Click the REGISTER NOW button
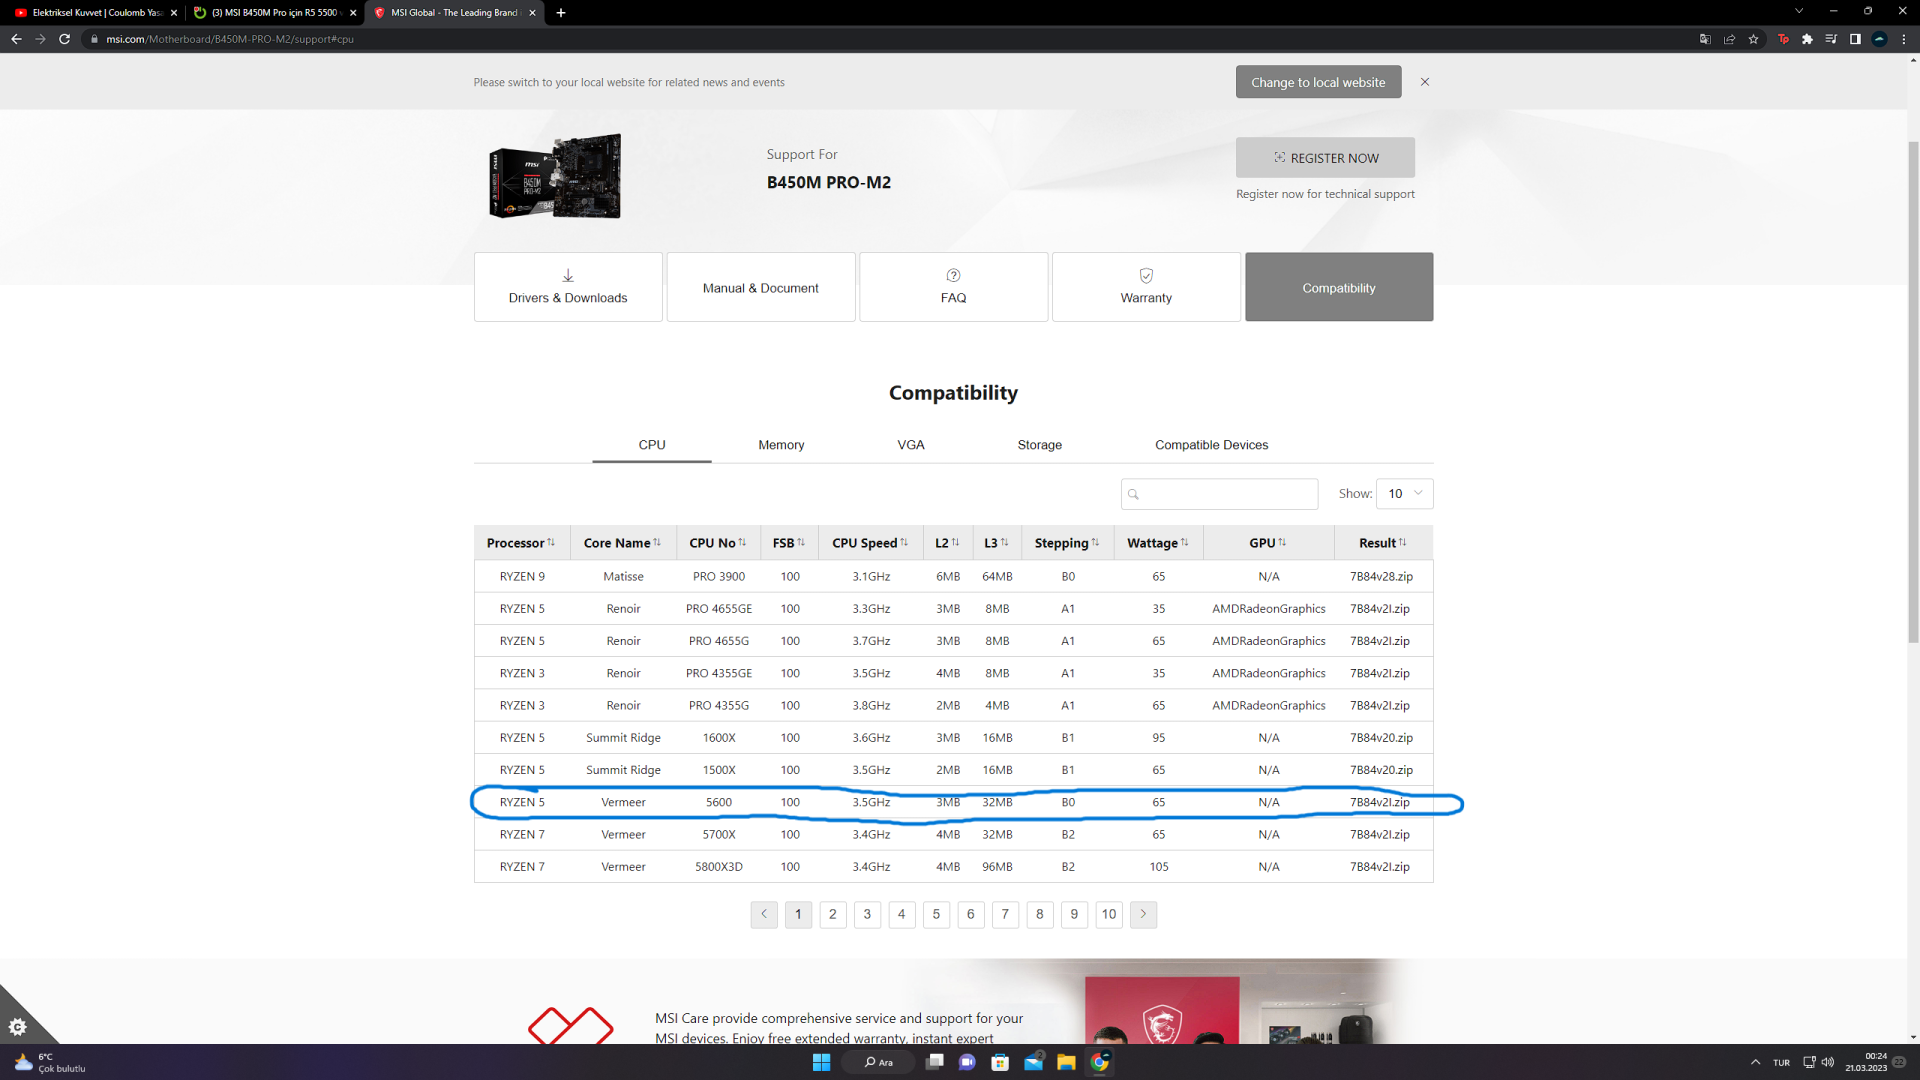The width and height of the screenshot is (1920, 1080). (1325, 158)
